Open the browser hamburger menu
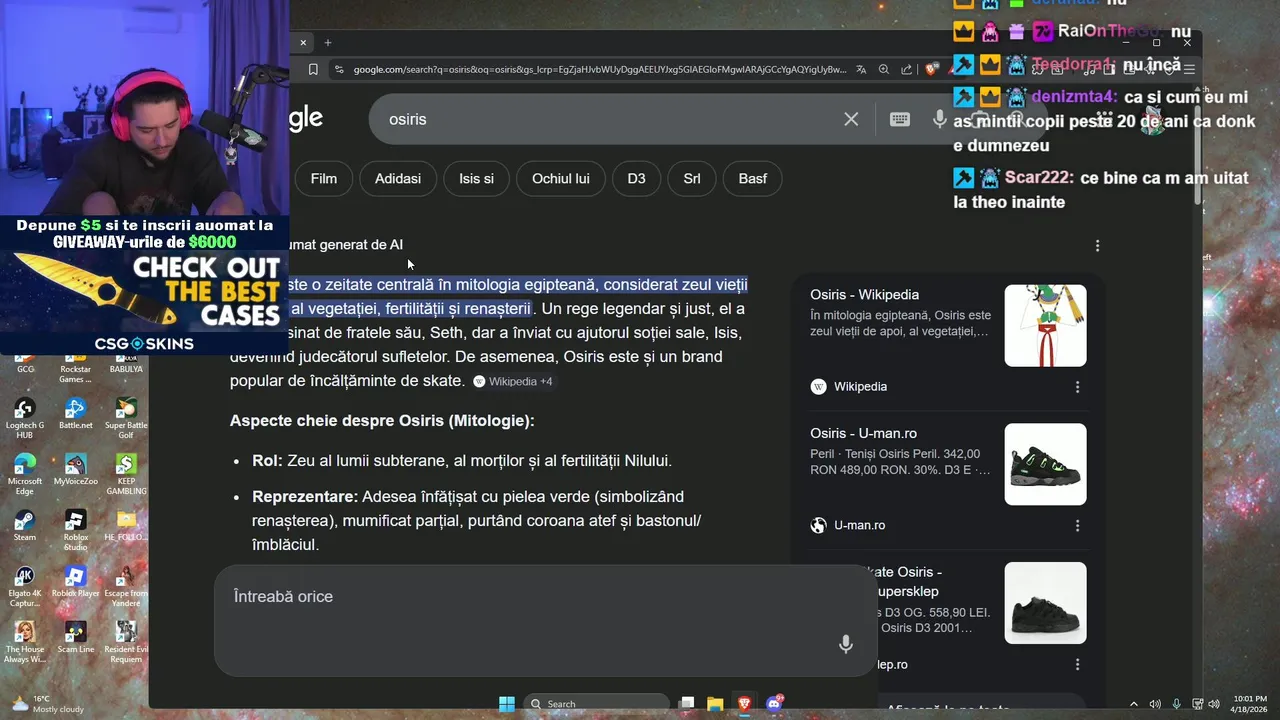Viewport: 1280px width, 720px height. click(x=1189, y=69)
